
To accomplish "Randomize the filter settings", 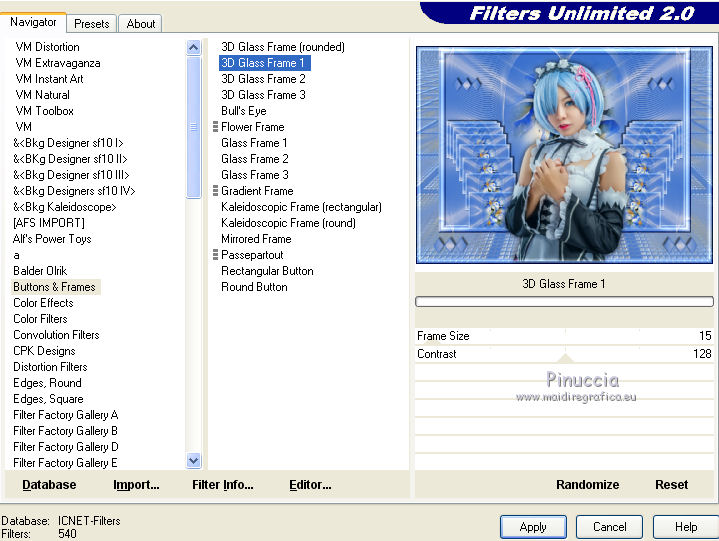I will (x=587, y=485).
